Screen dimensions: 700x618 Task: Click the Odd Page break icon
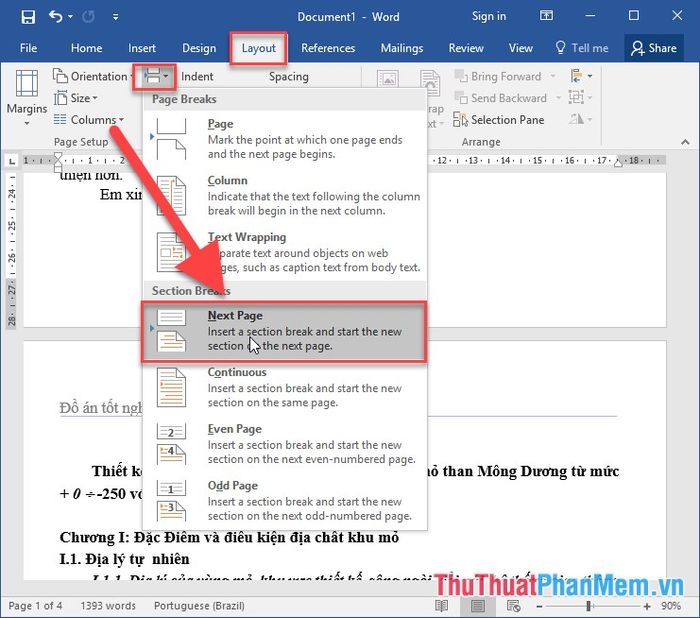(x=171, y=500)
